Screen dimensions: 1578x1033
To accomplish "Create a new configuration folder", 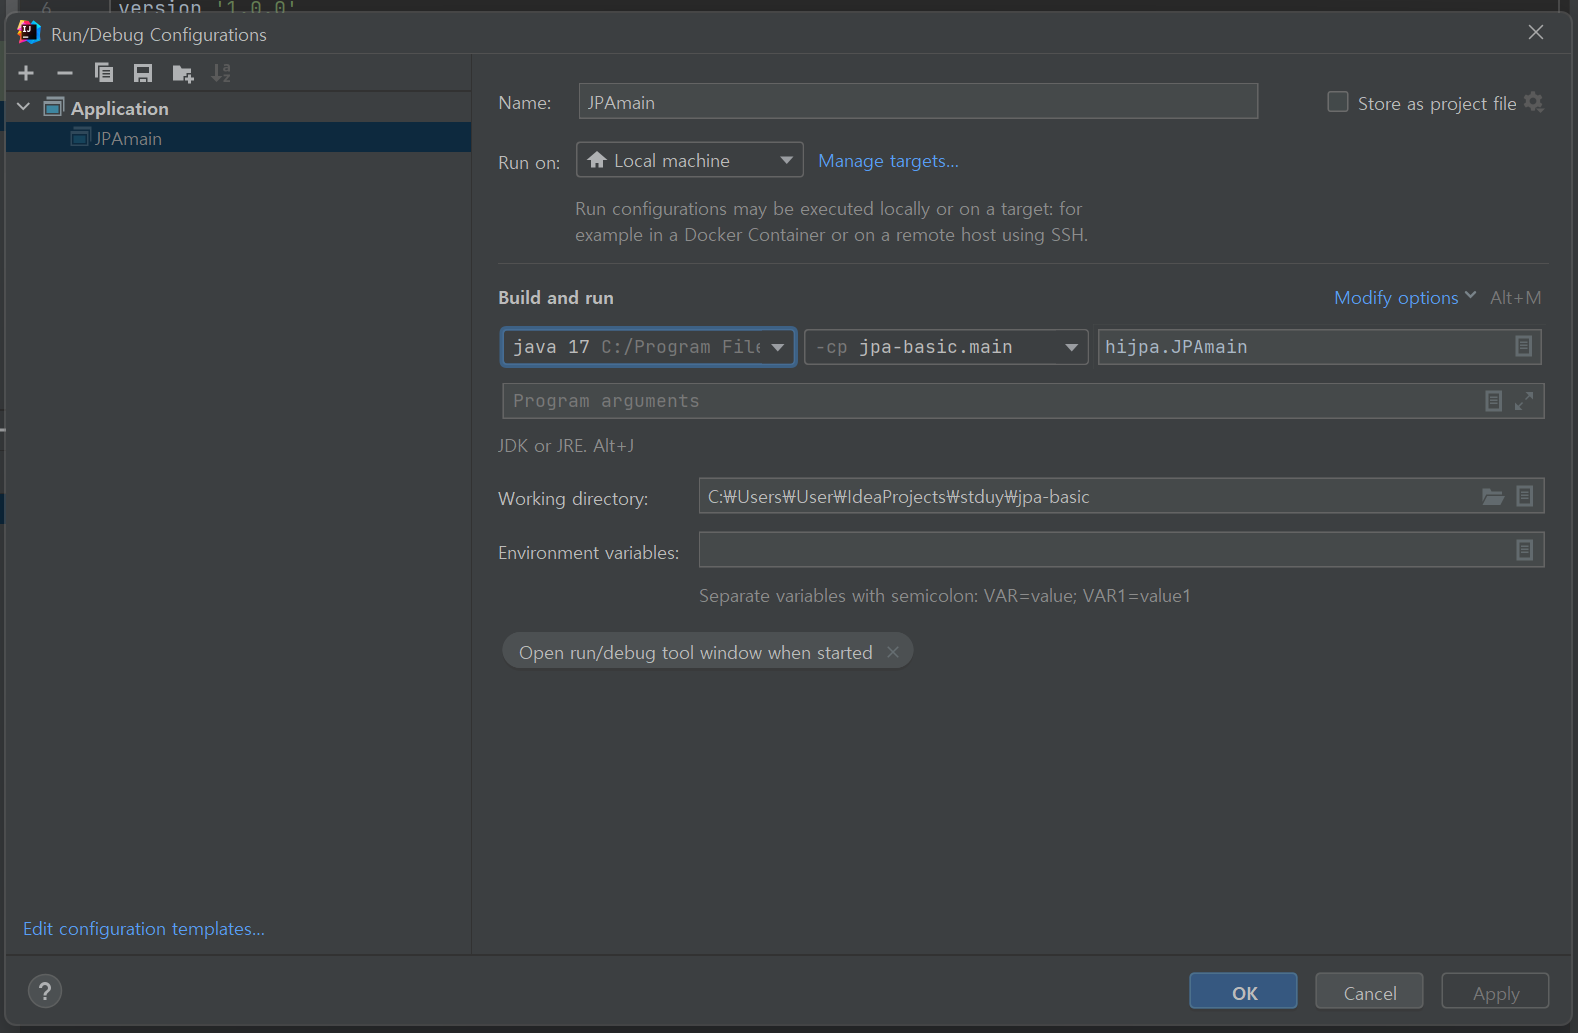I will coord(183,73).
